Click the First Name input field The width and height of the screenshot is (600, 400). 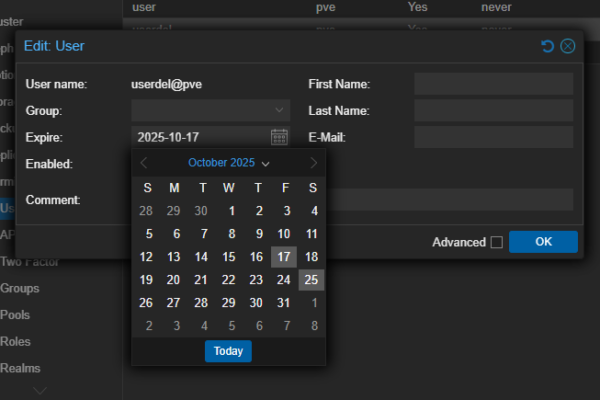point(493,84)
